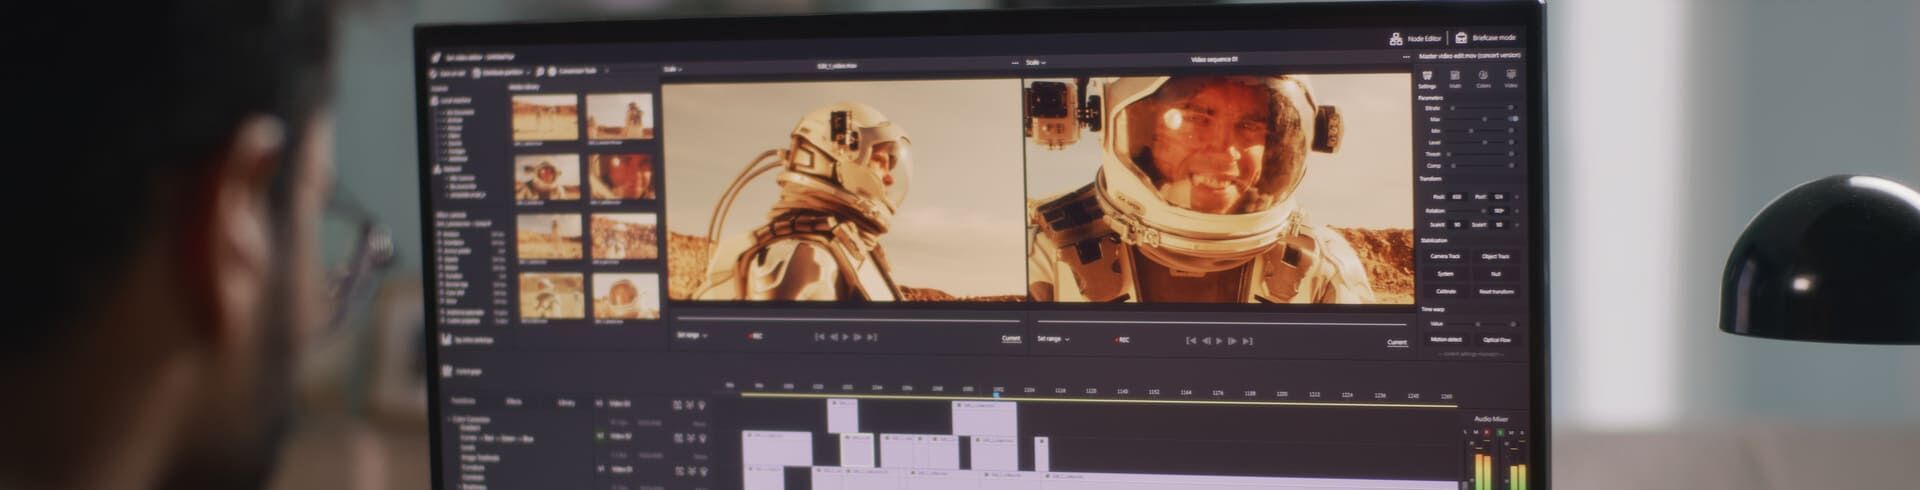Click the ScaleX input field
Image resolution: width=1920 pixels, height=490 pixels.
1458,224
